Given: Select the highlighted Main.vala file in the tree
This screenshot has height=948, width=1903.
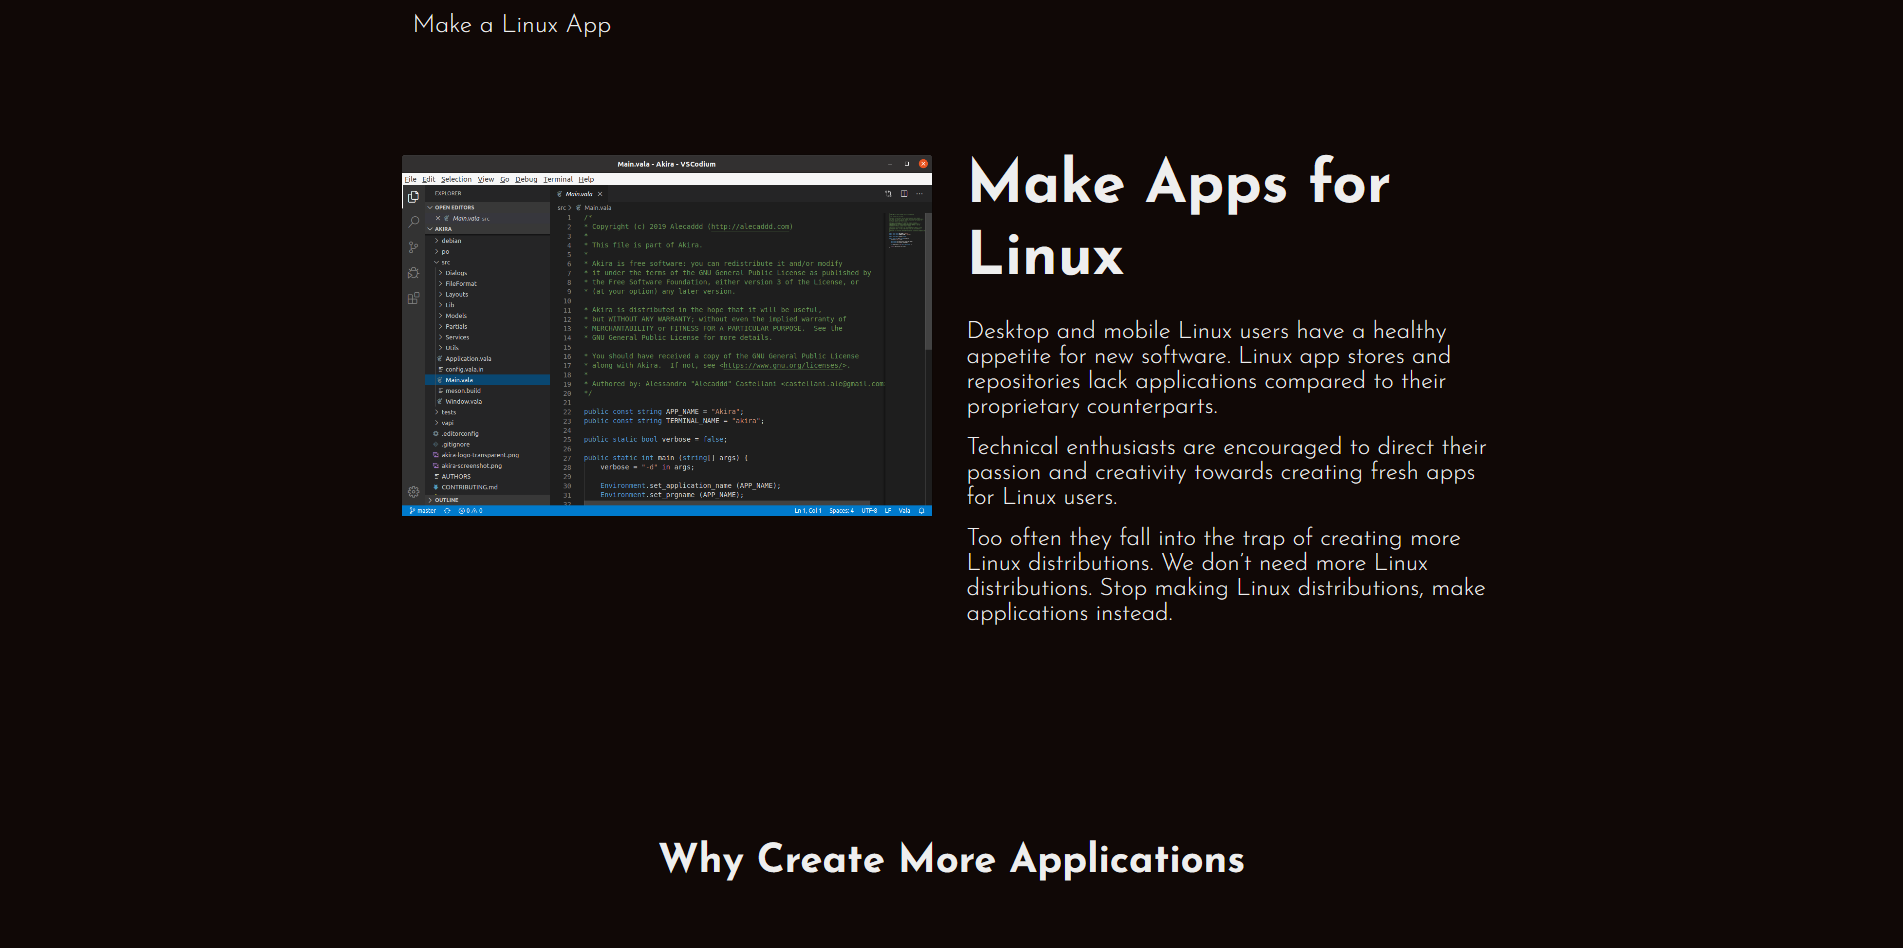Looking at the screenshot, I should [487, 380].
